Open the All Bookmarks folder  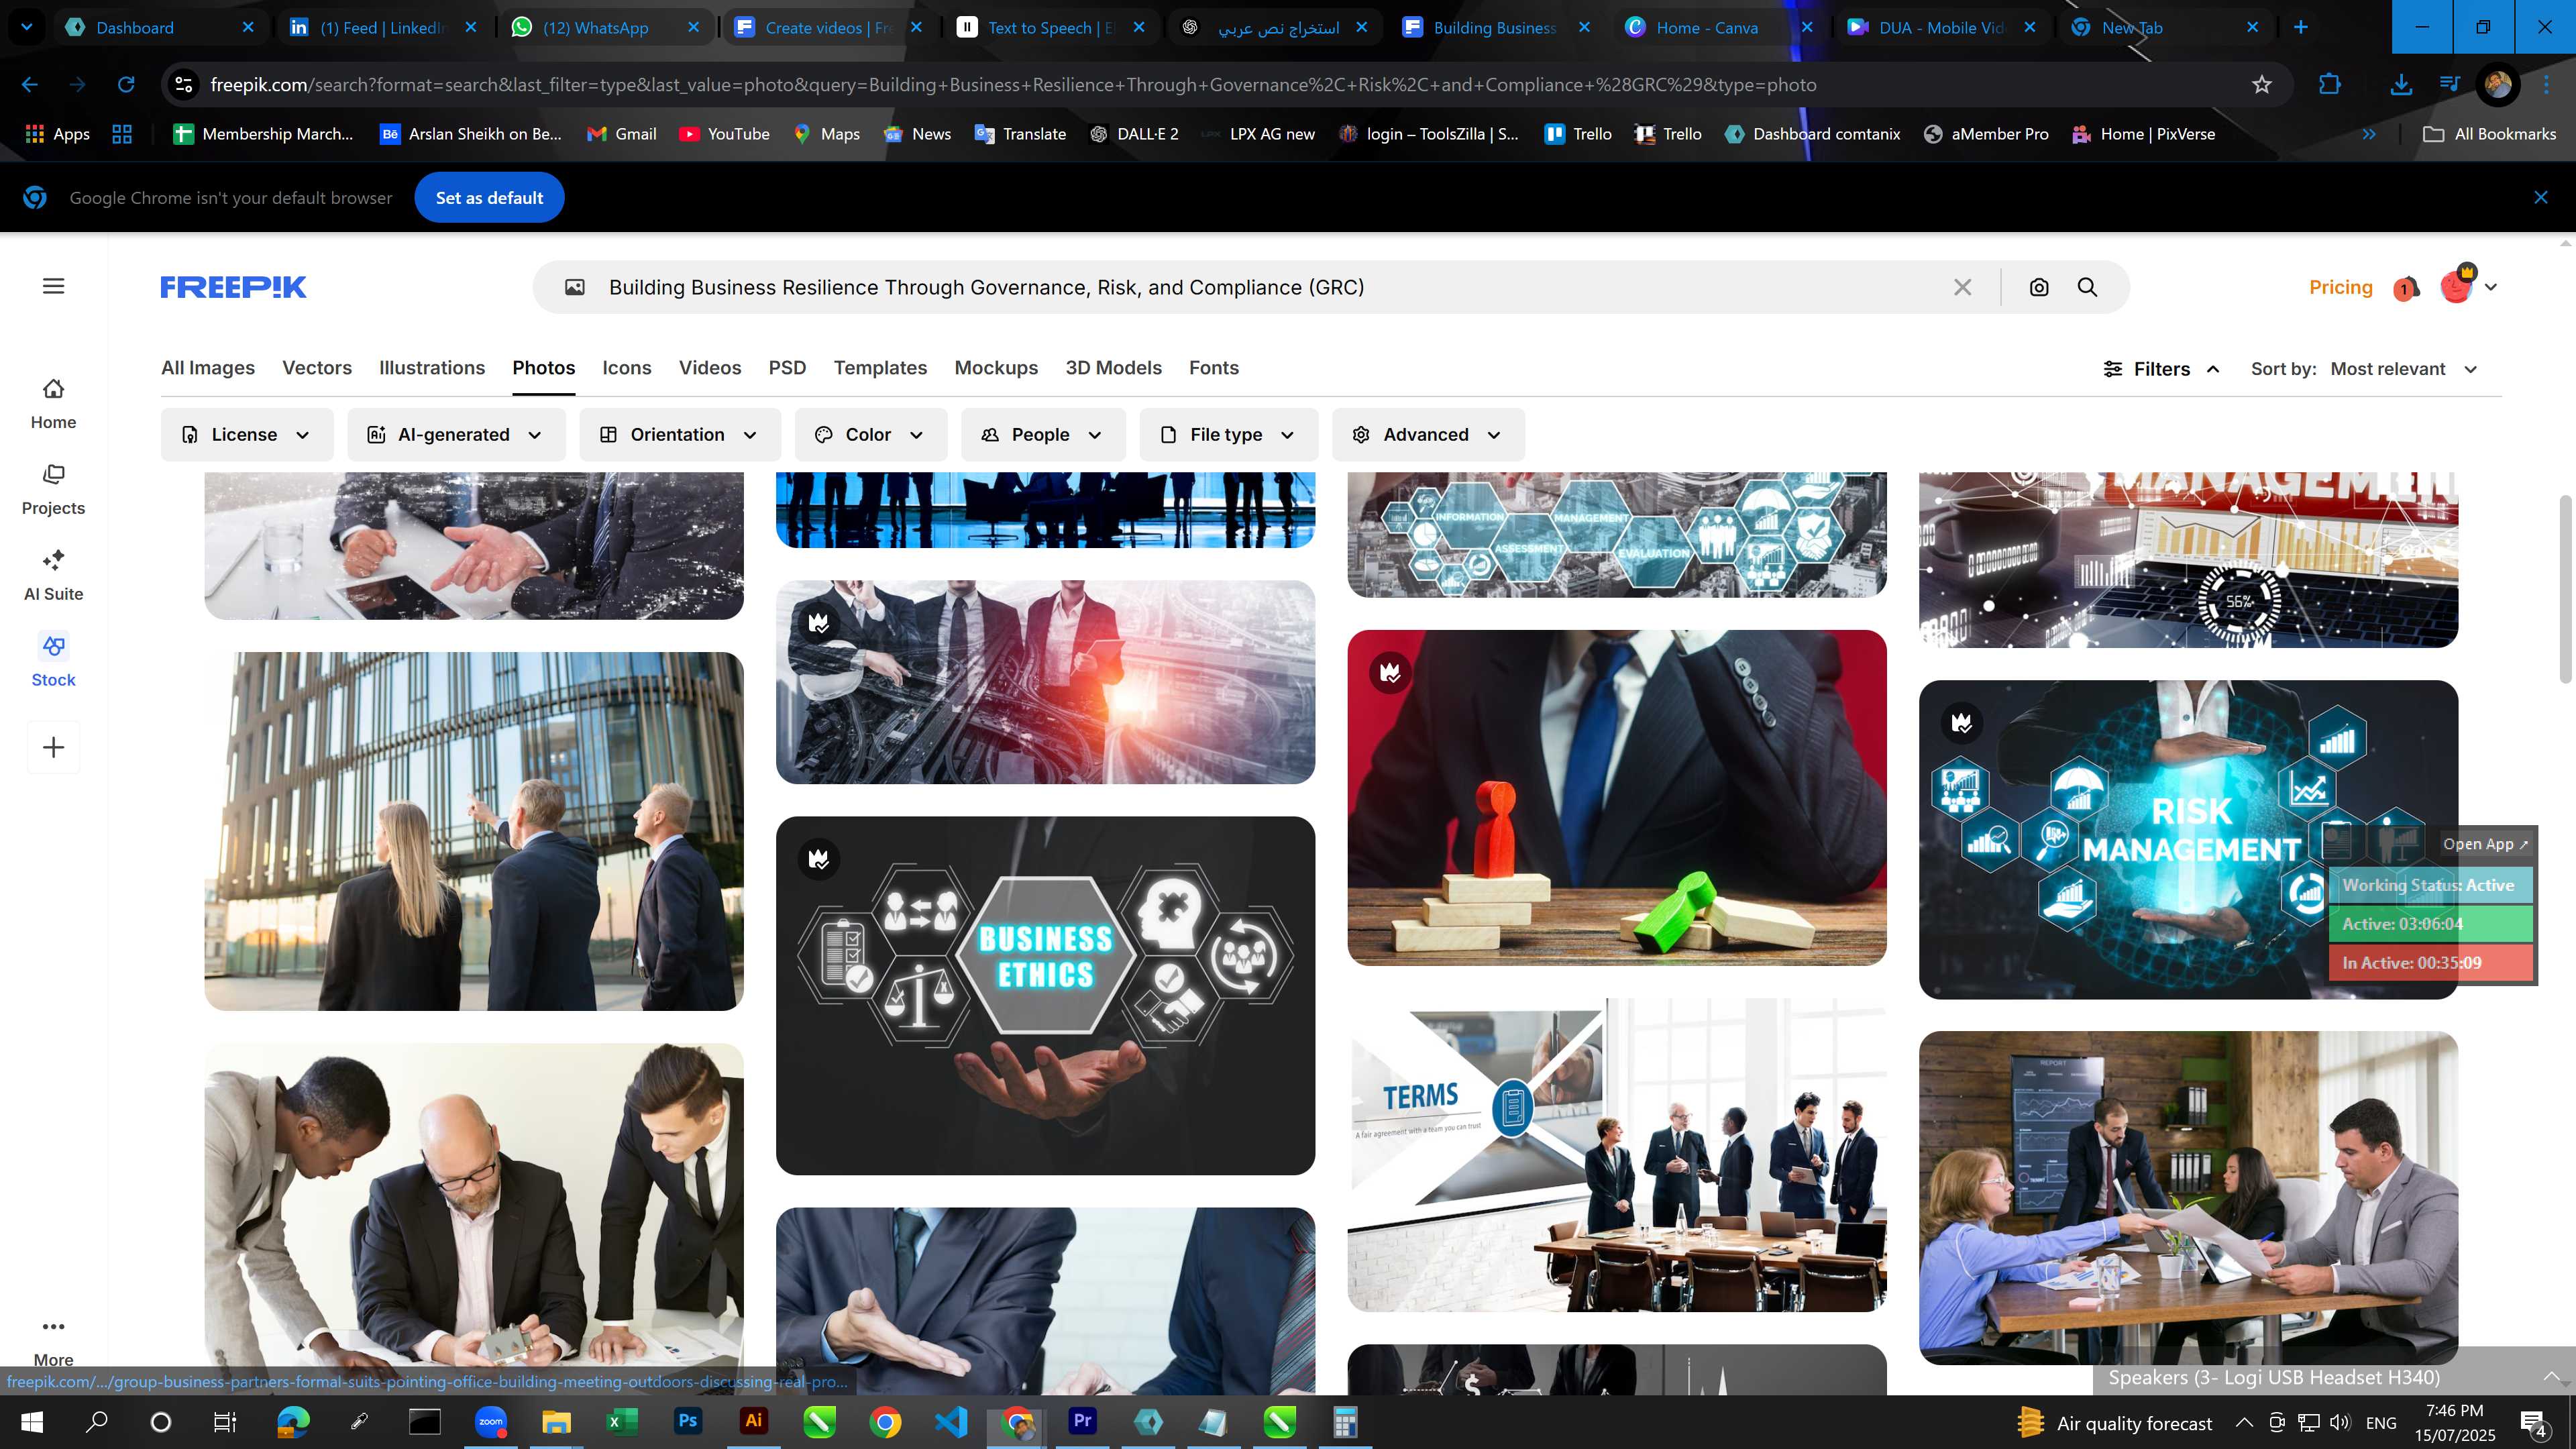click(2490, 134)
